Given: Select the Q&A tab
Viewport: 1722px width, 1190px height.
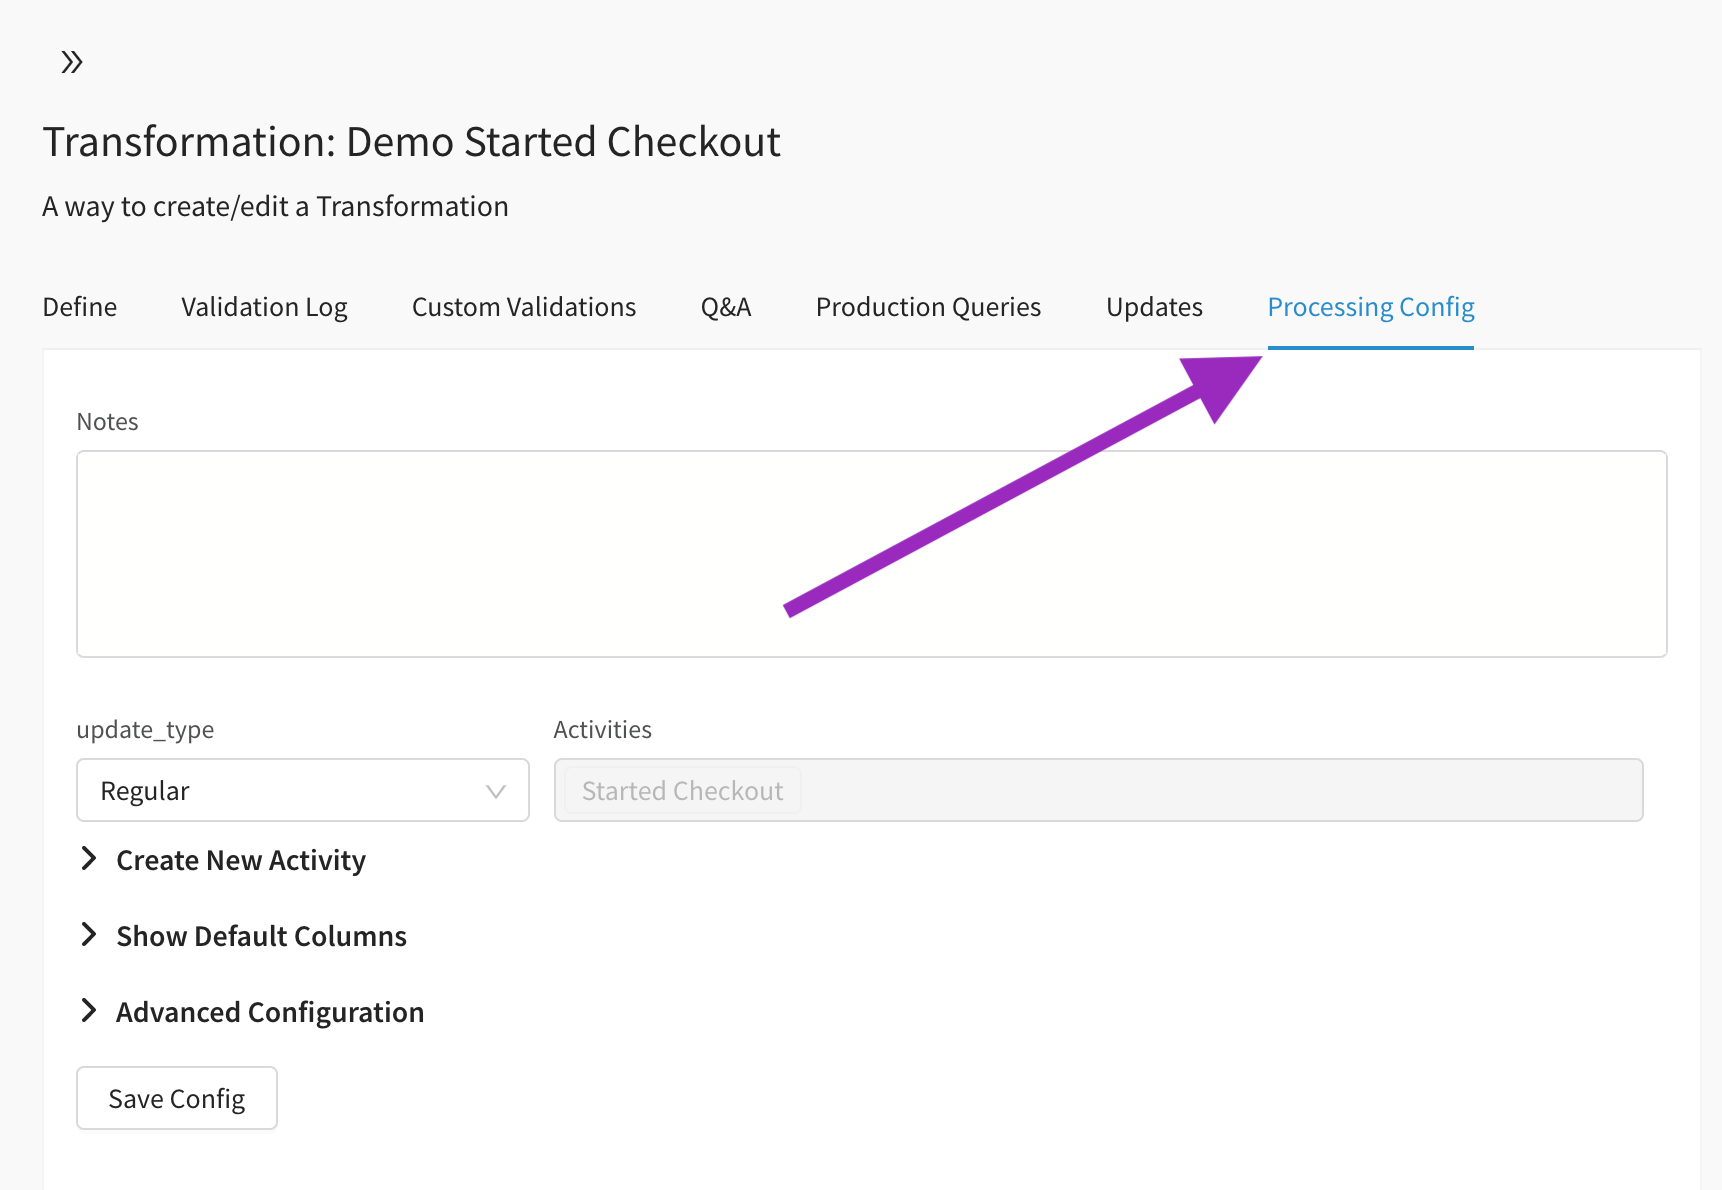Looking at the screenshot, I should (x=726, y=307).
